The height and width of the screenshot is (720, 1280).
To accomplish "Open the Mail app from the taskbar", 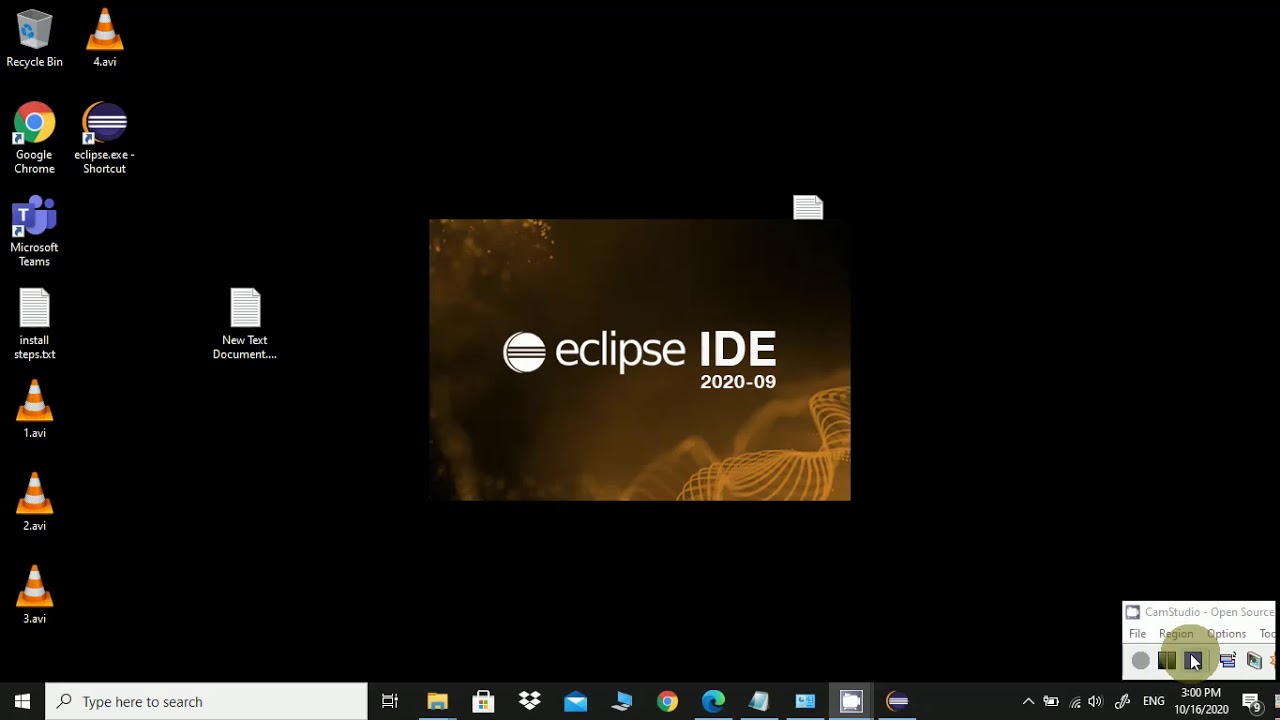I will (575, 701).
